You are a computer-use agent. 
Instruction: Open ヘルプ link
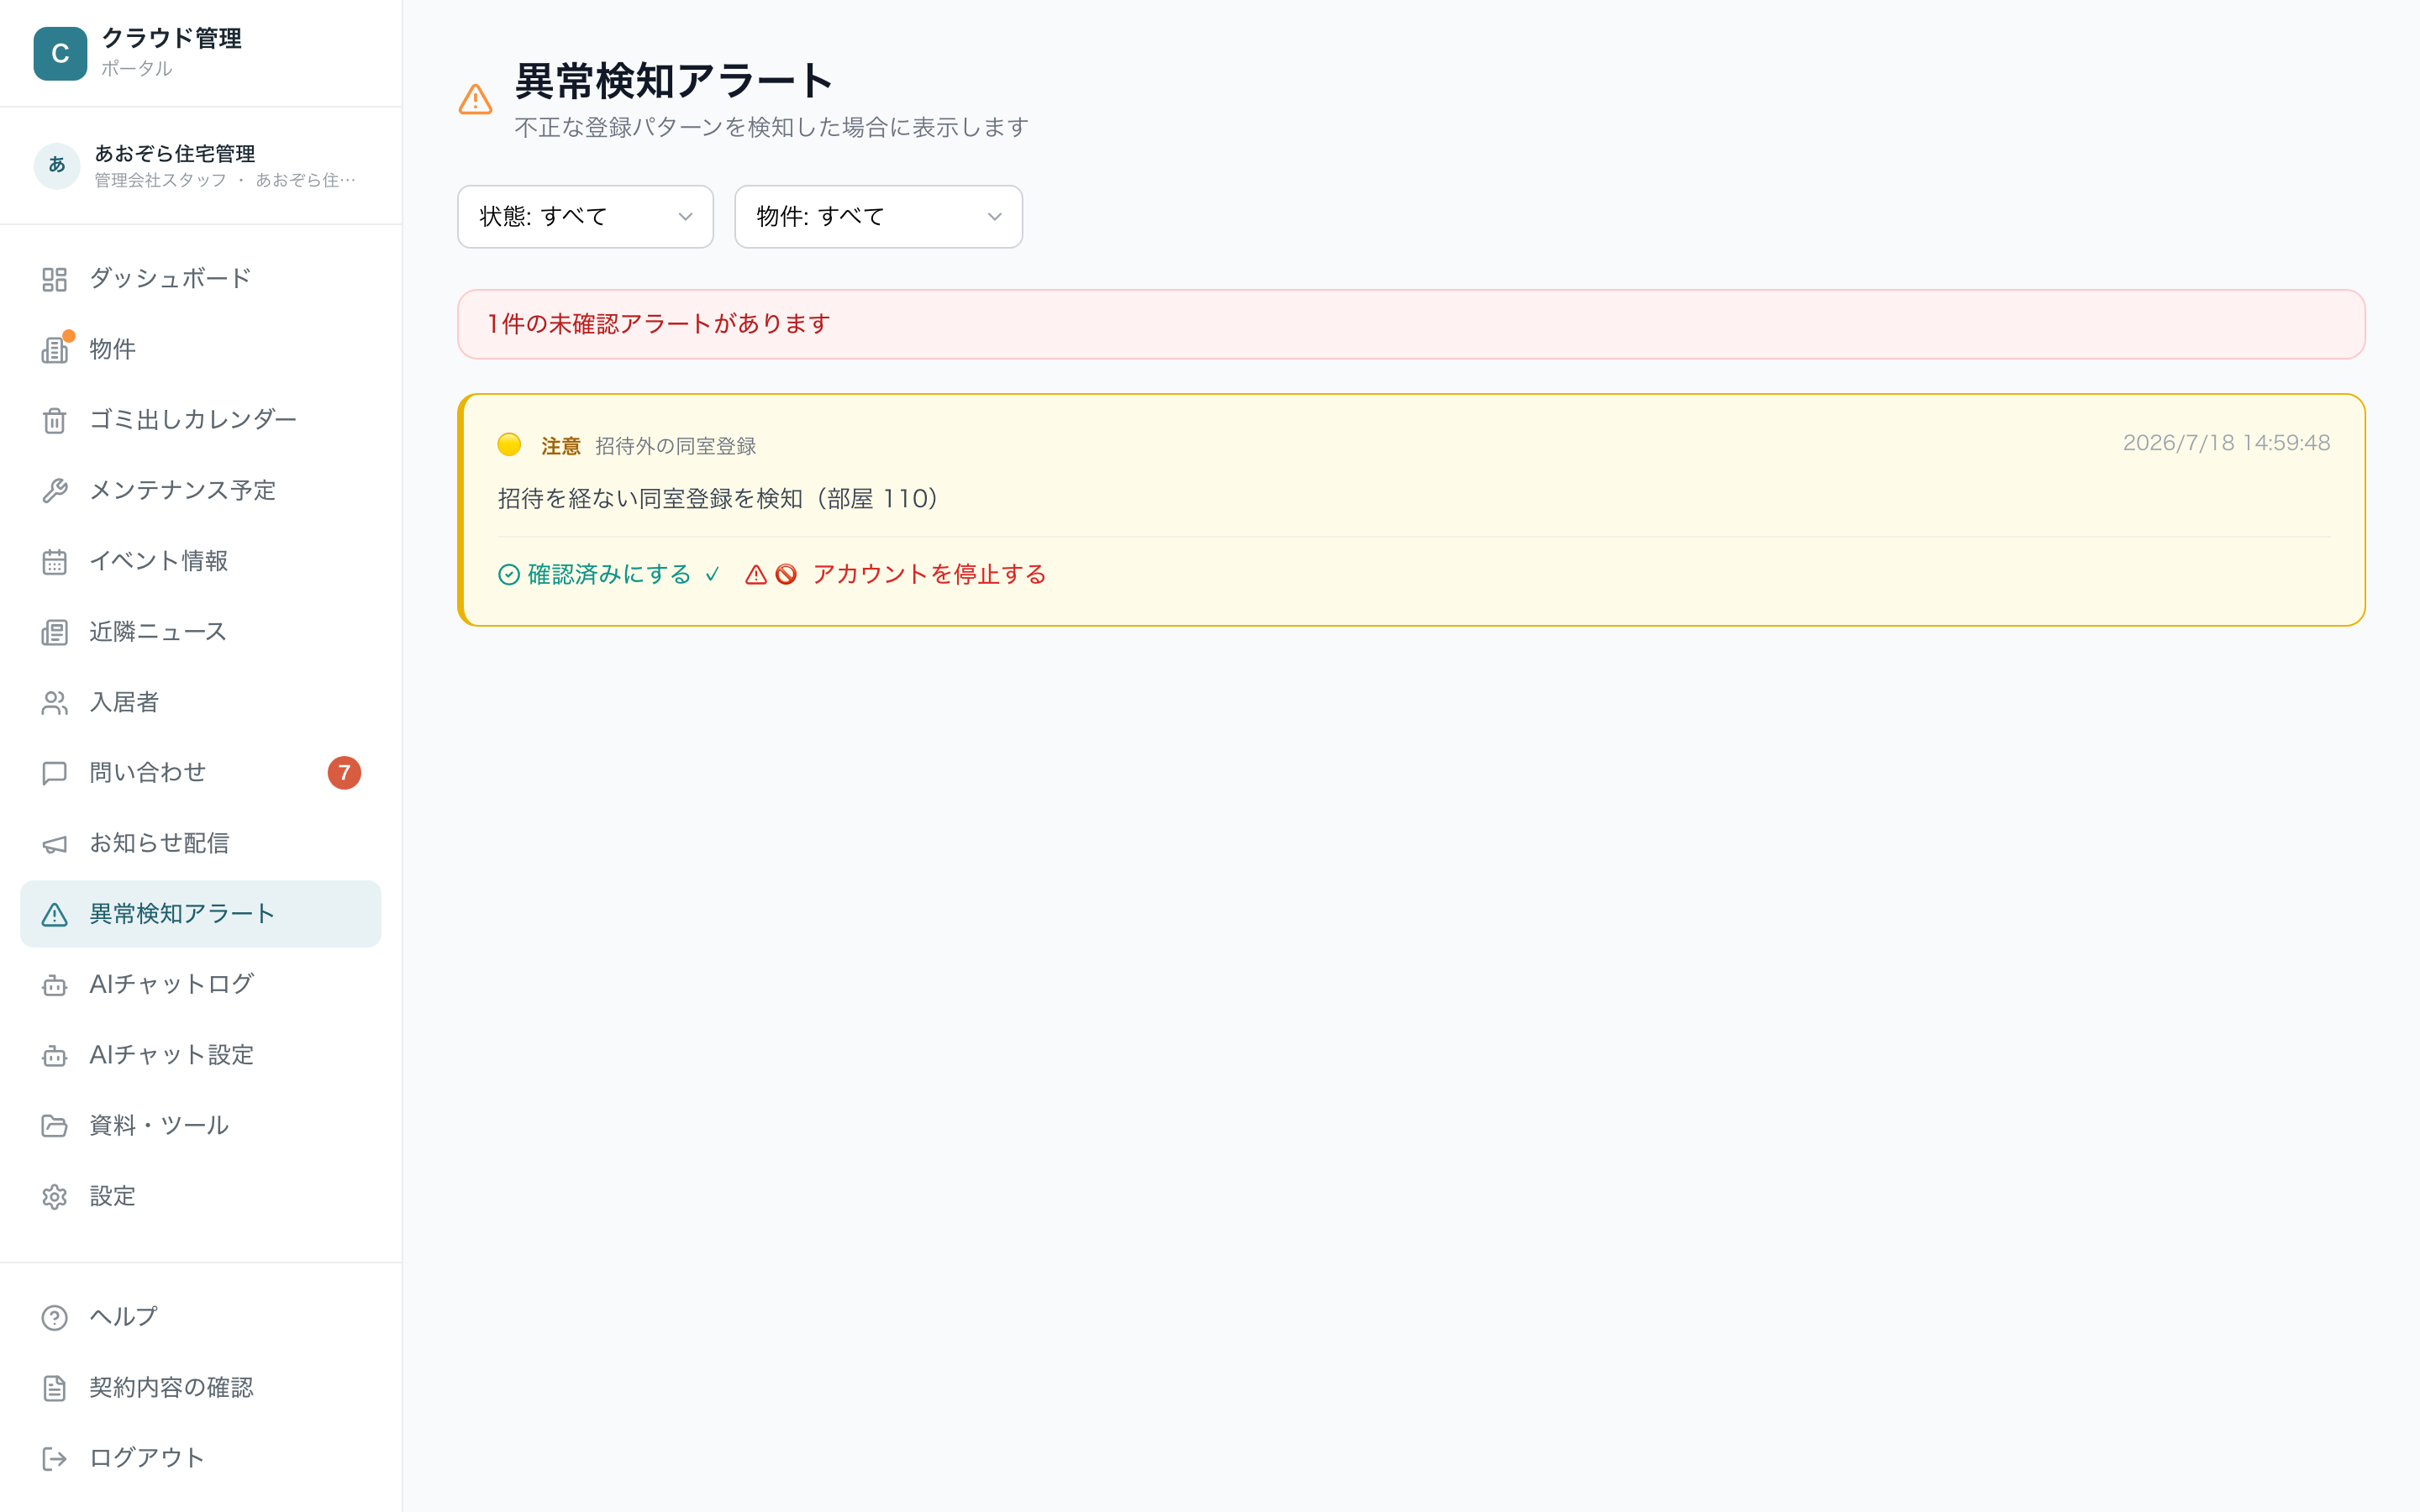coord(200,1317)
